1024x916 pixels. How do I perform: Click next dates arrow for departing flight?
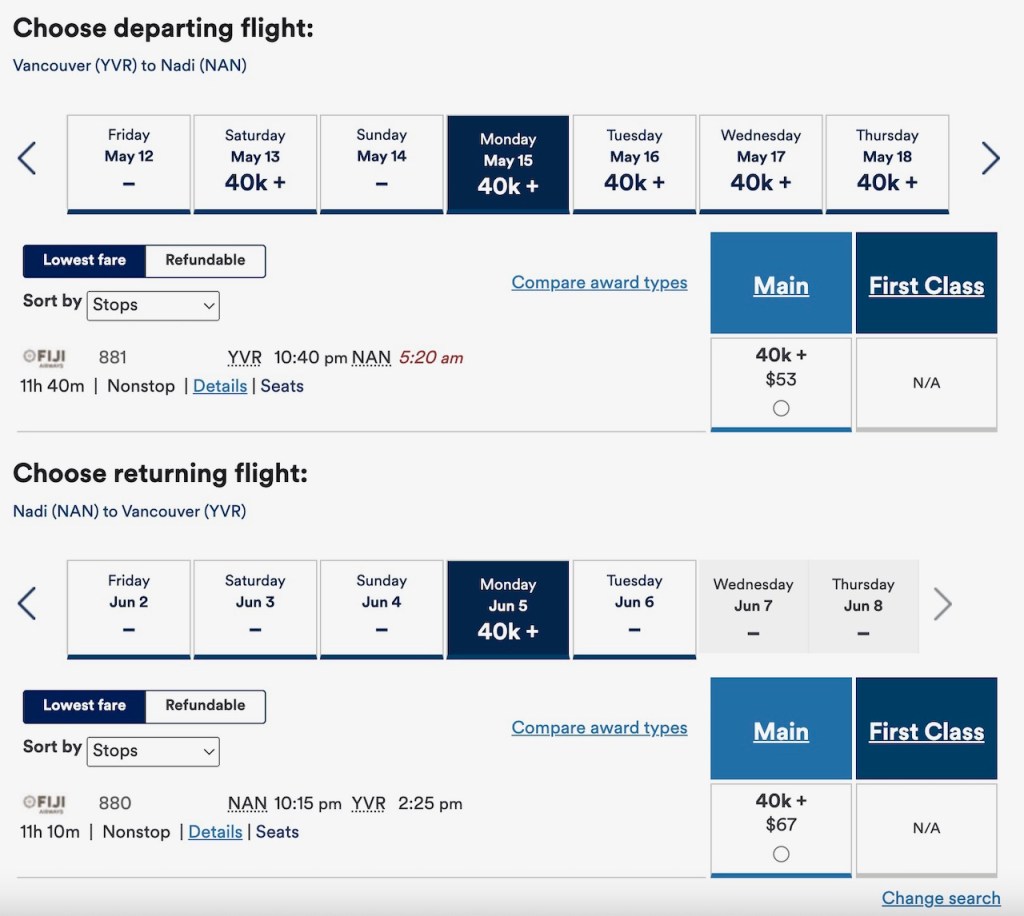click(990, 158)
